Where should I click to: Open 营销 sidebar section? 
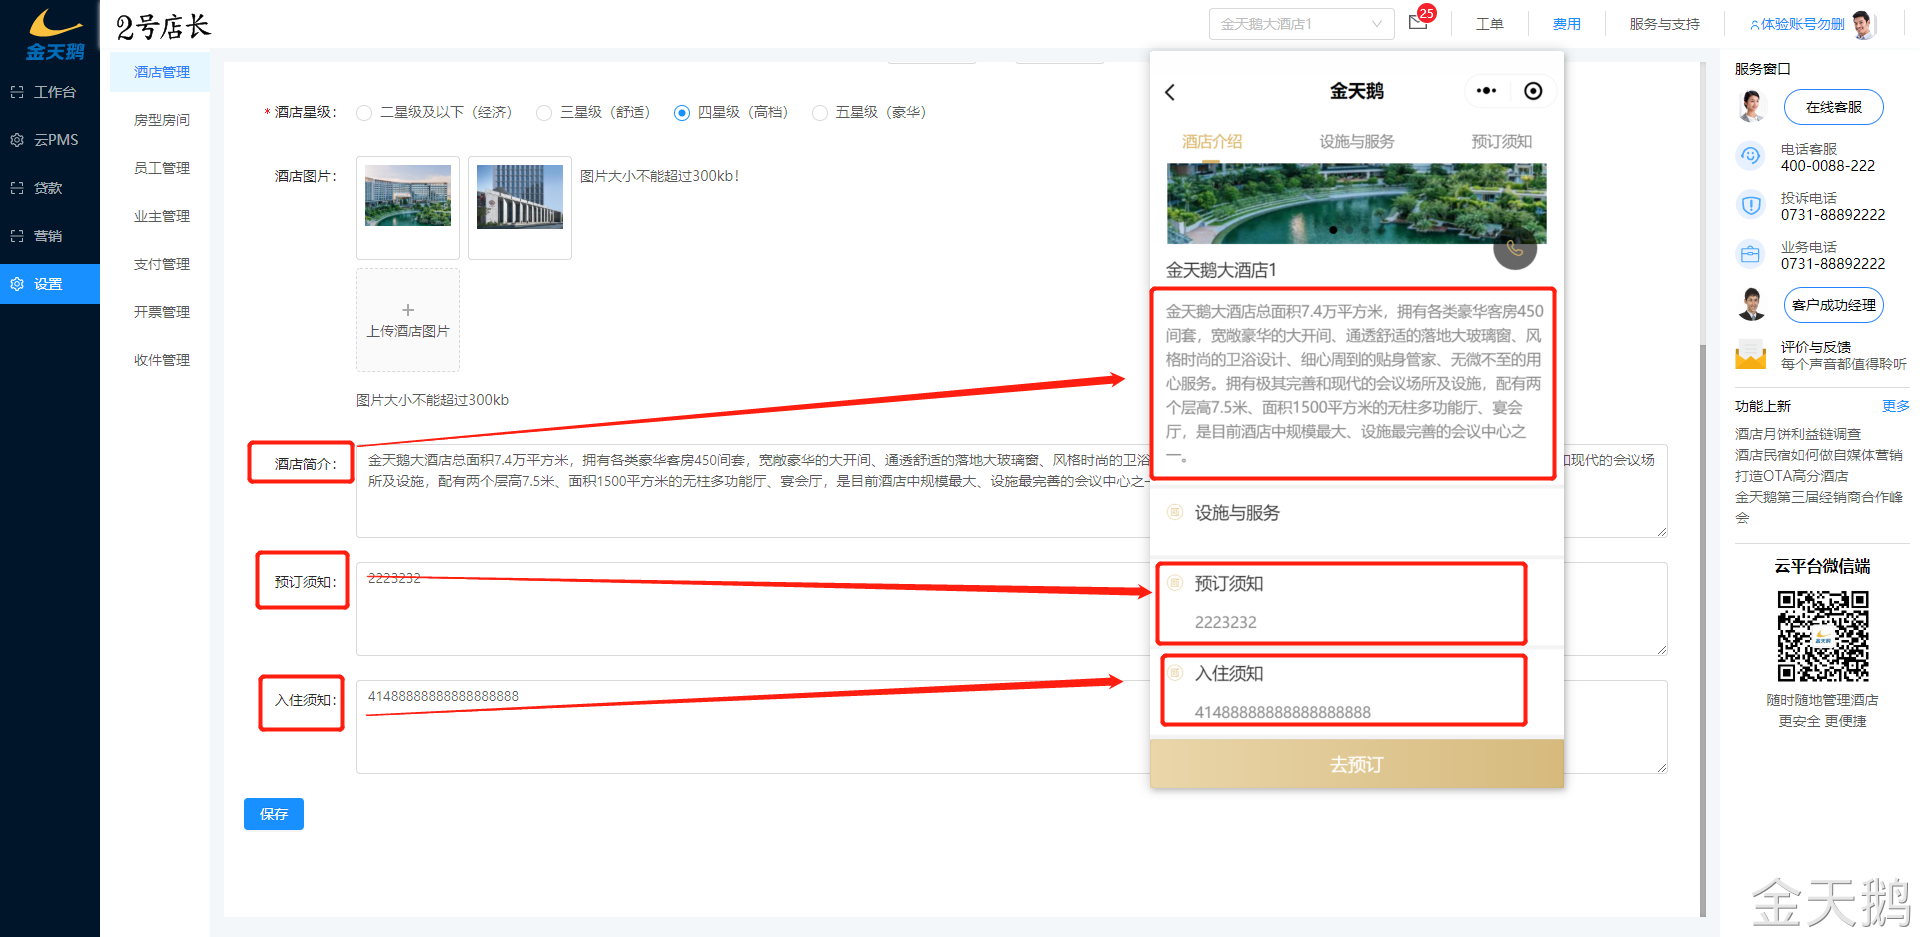pos(50,236)
